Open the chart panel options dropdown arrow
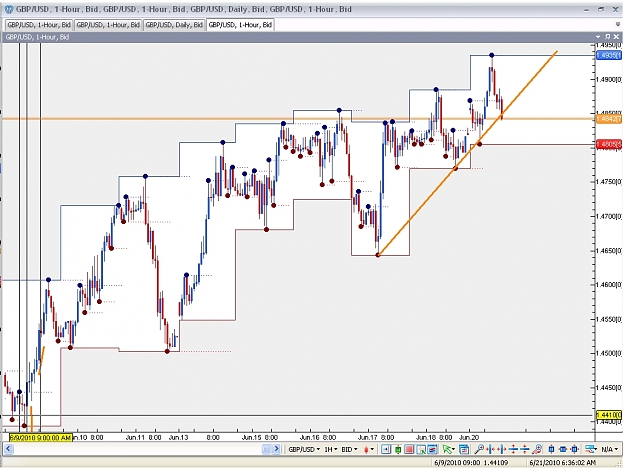The height and width of the screenshot is (470, 625). 598,37
